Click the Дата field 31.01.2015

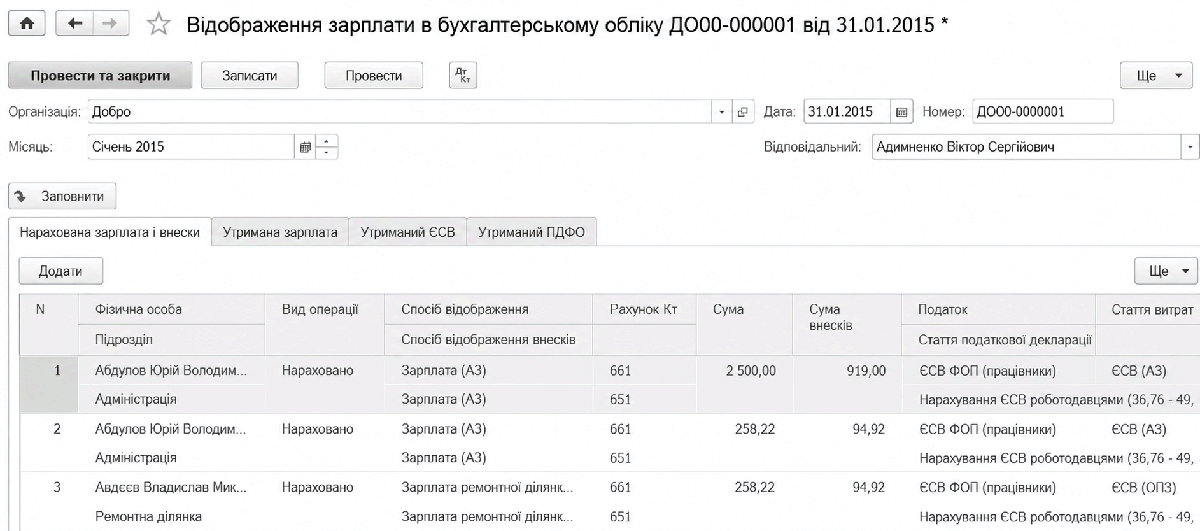846,112
